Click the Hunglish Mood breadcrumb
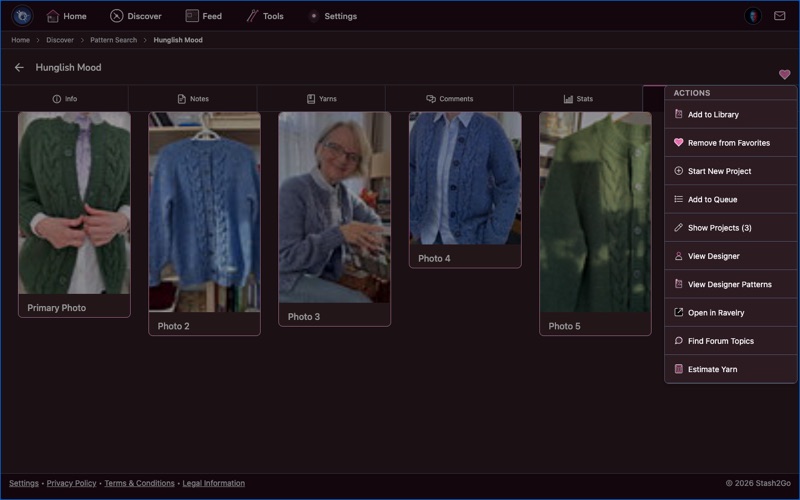800x500 pixels. tap(178, 40)
